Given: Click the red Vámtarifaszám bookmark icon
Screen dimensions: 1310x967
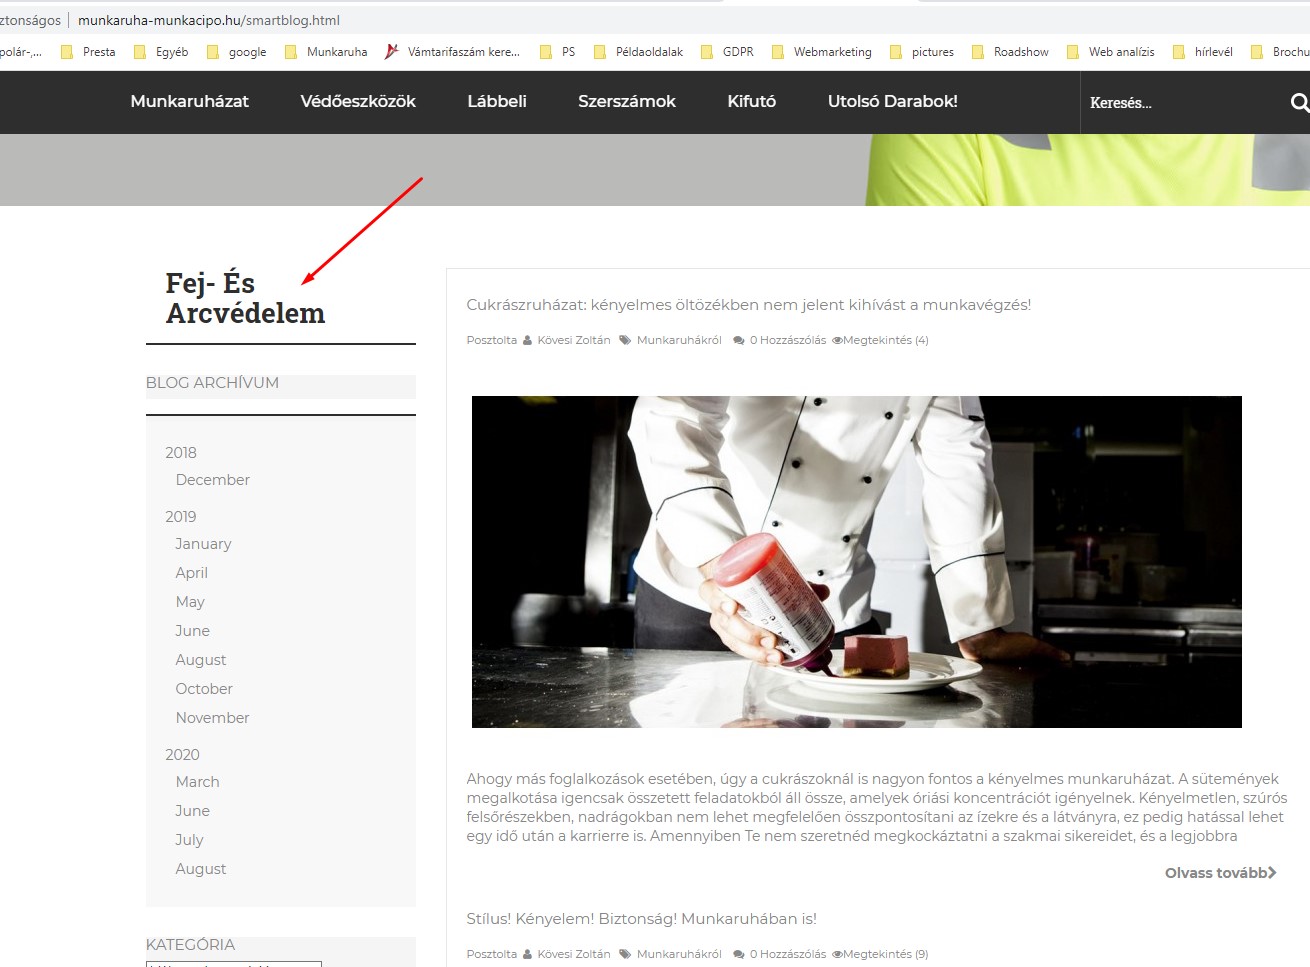Looking at the screenshot, I should [390, 51].
